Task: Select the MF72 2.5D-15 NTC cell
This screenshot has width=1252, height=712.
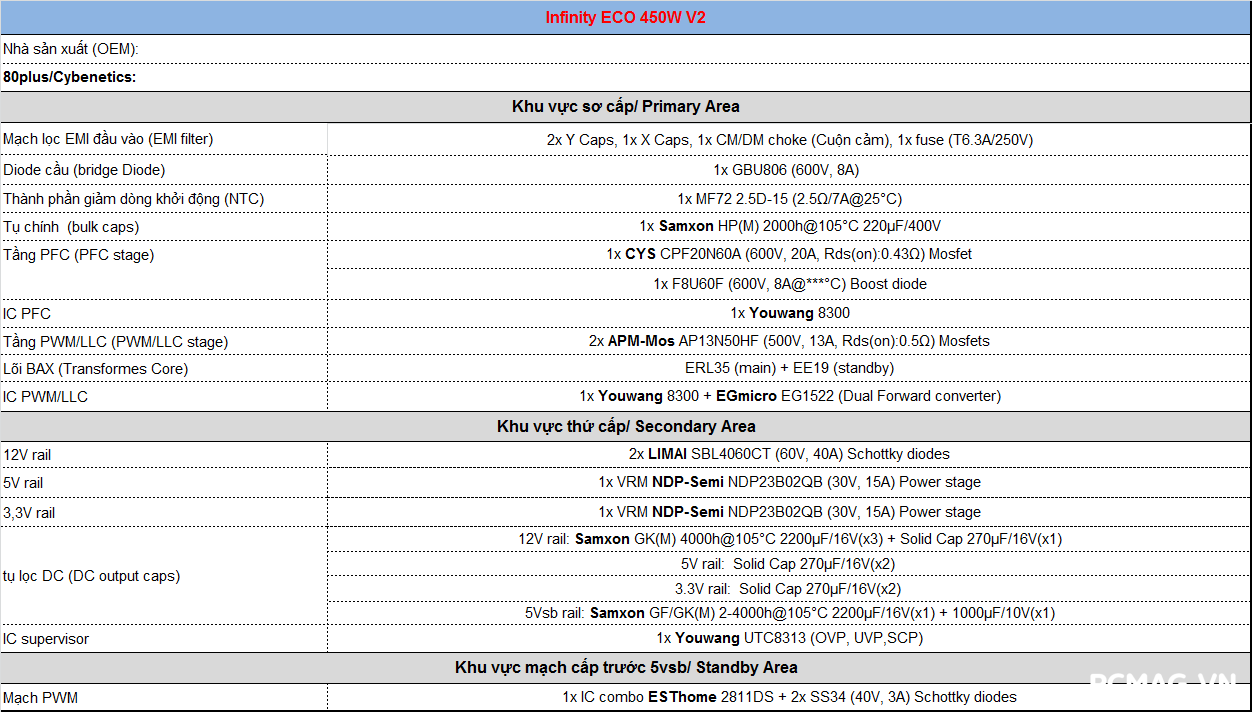Action: [789, 199]
